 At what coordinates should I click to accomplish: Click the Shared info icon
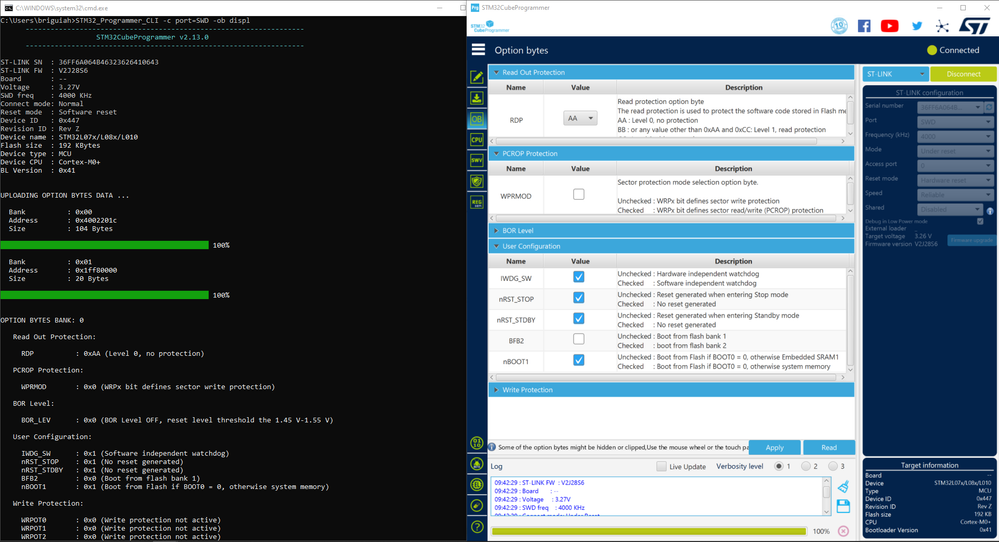(x=989, y=211)
